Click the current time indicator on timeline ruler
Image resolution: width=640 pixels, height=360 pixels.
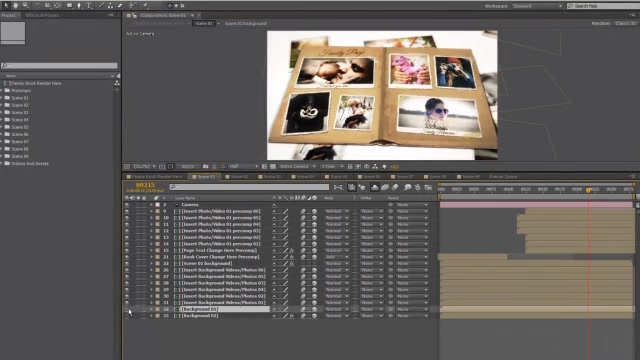tap(588, 190)
